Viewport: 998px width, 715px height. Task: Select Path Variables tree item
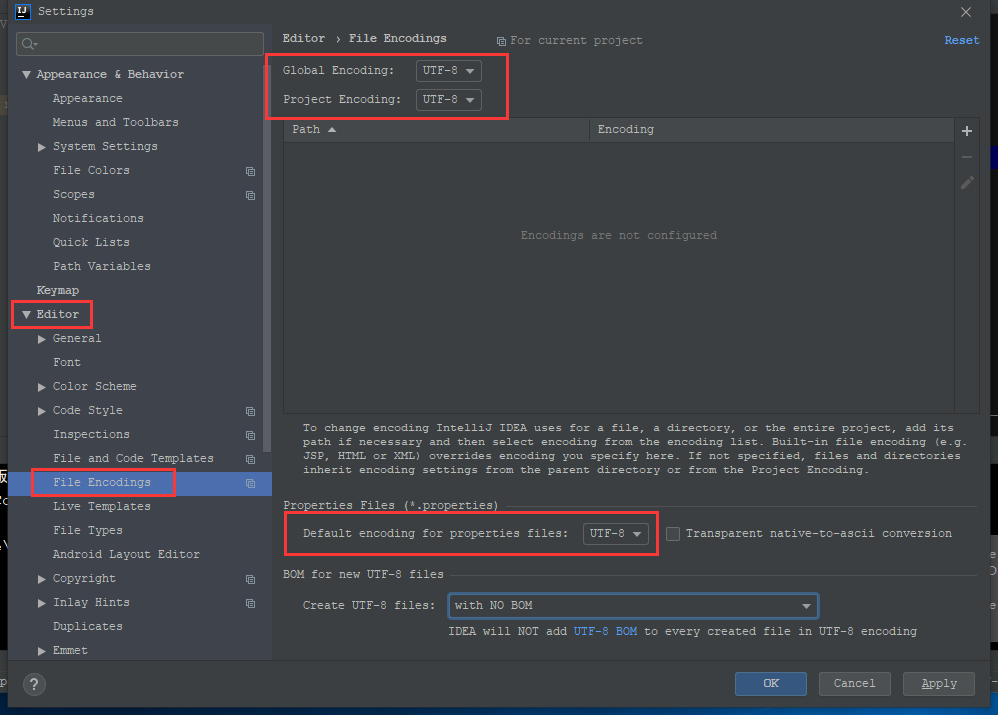pos(102,267)
